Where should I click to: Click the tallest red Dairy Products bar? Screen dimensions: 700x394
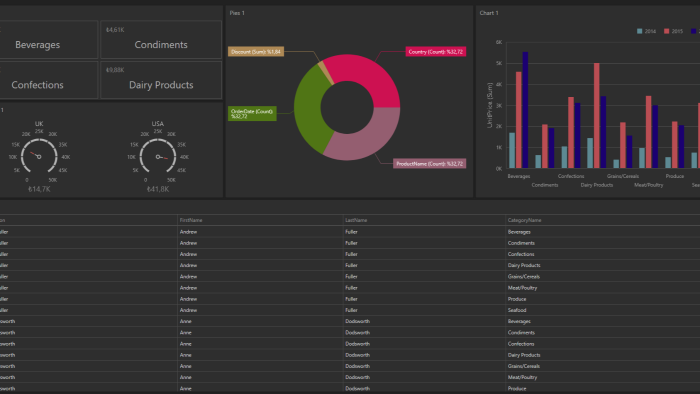pos(596,116)
